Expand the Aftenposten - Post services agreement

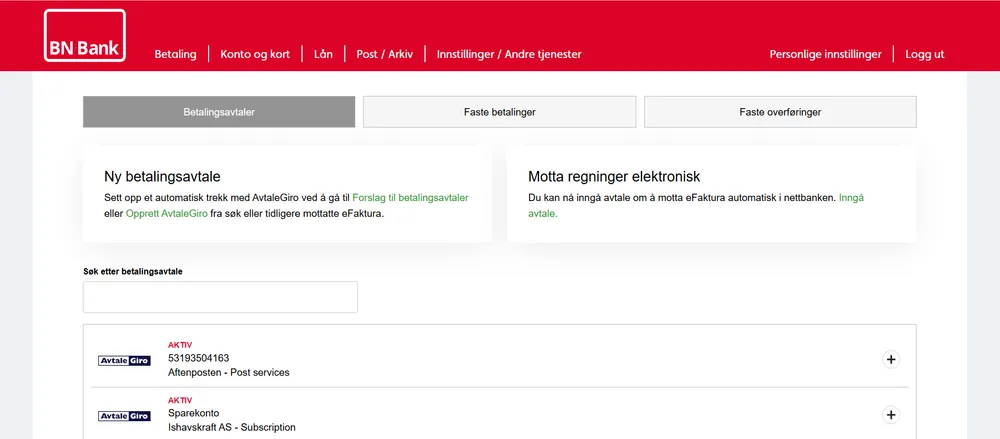(x=891, y=360)
